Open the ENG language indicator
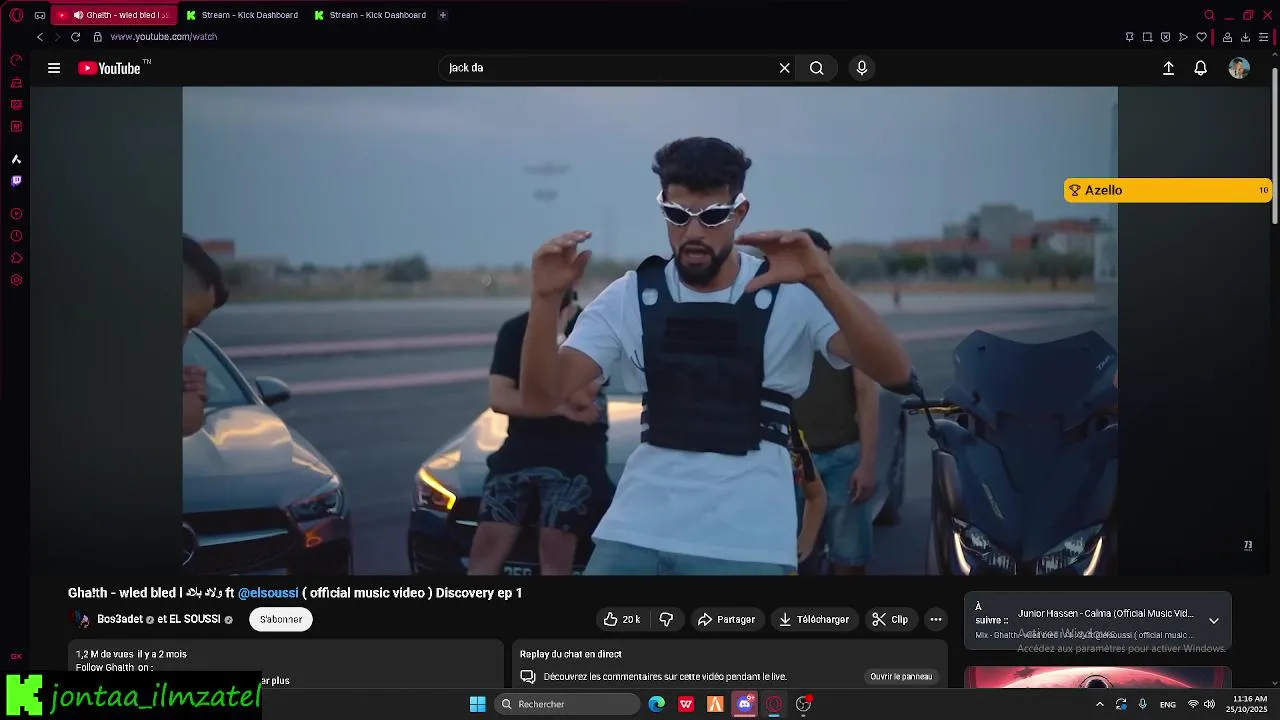Screen dimensions: 1280x720 [1168, 705]
